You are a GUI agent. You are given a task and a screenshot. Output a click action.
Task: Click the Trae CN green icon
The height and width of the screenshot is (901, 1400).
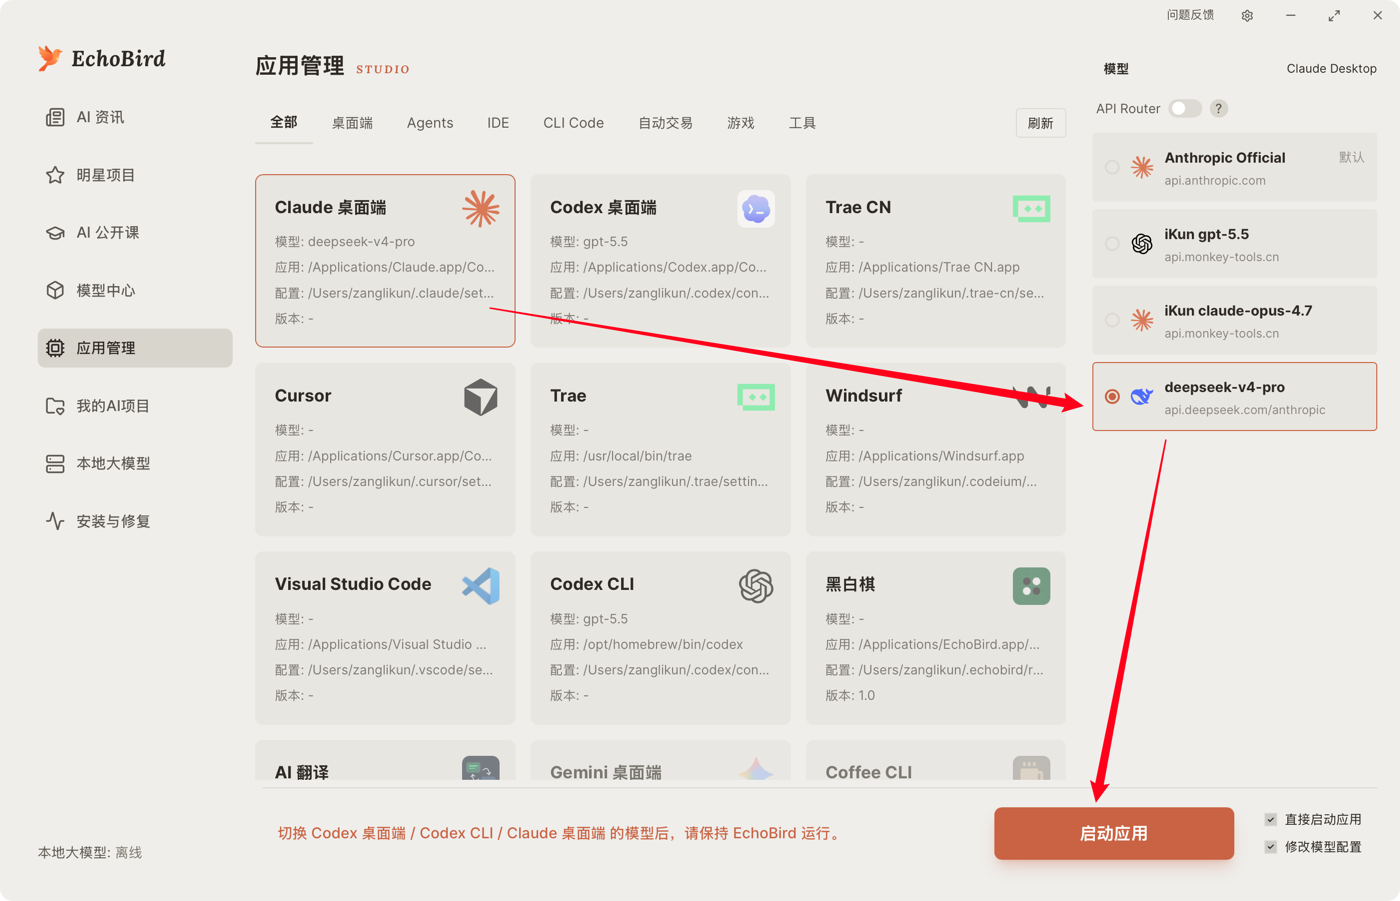(1031, 209)
